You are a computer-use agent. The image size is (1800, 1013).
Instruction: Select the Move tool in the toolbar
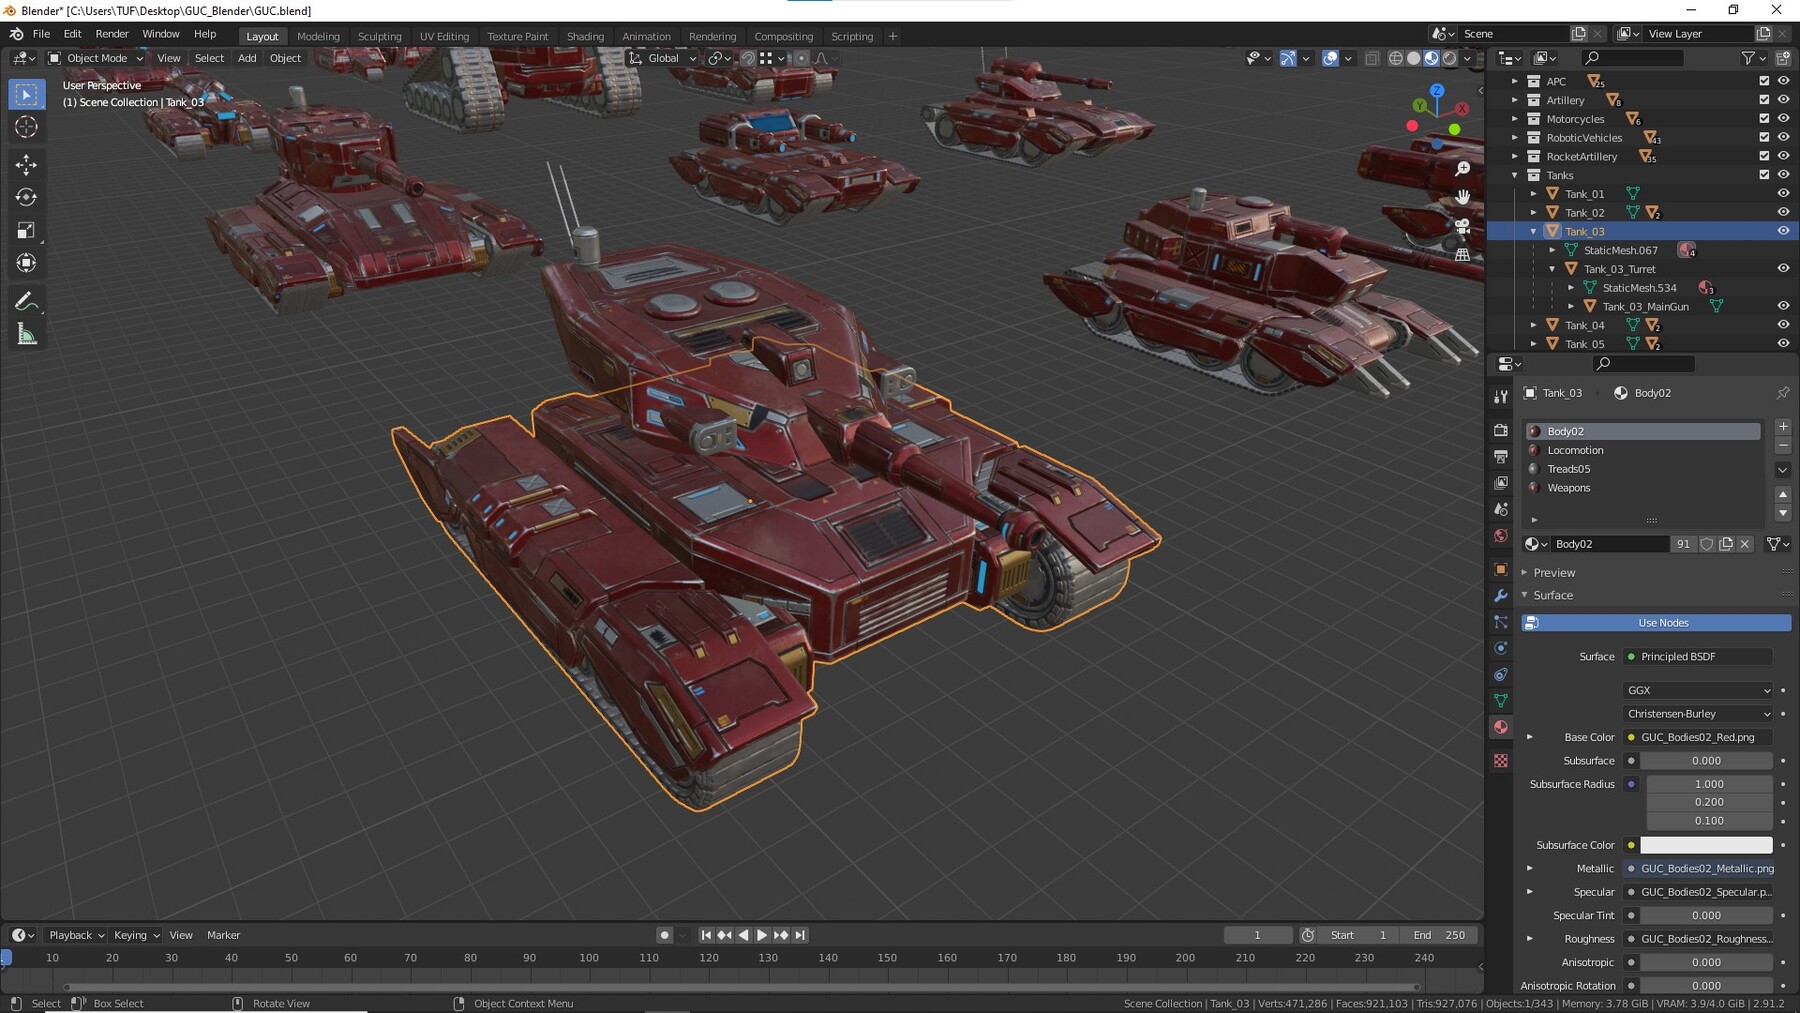pyautogui.click(x=26, y=162)
